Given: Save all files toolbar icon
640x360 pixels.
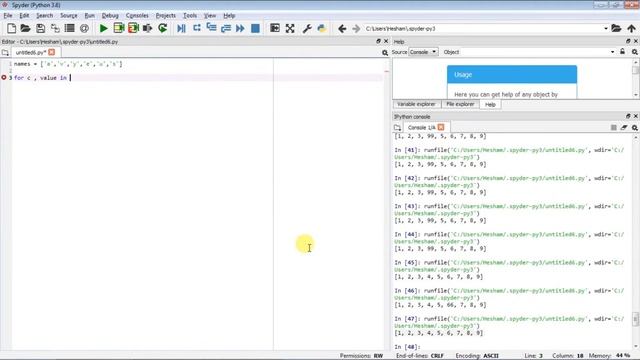Looking at the screenshot, I should pyautogui.click(x=55, y=28).
